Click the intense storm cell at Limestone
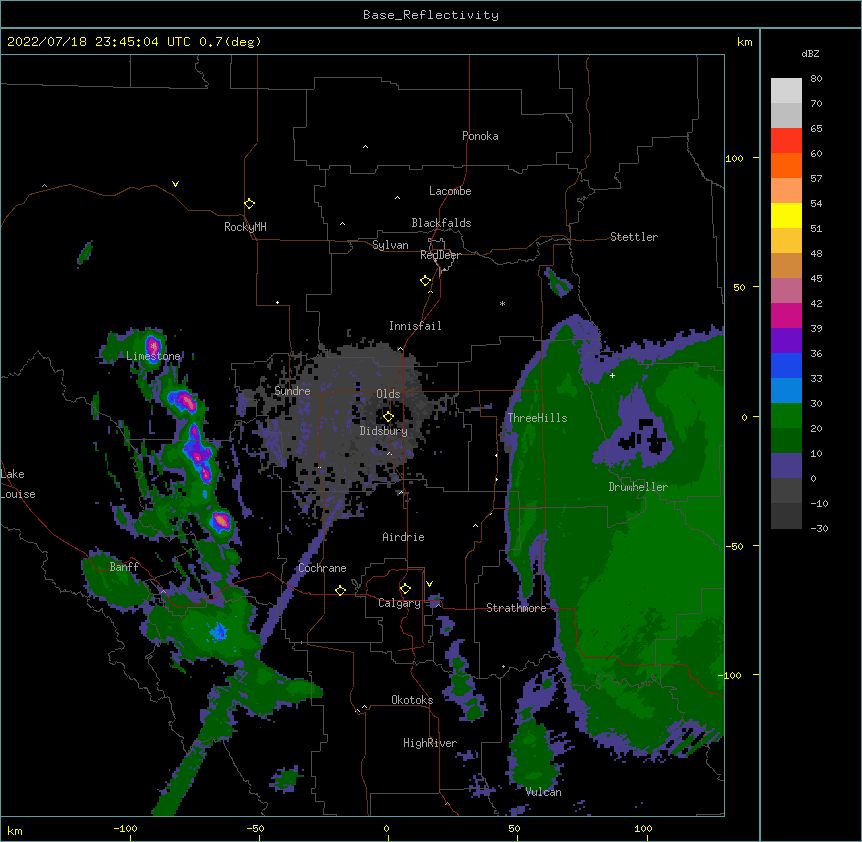862x842 pixels. coord(153,346)
